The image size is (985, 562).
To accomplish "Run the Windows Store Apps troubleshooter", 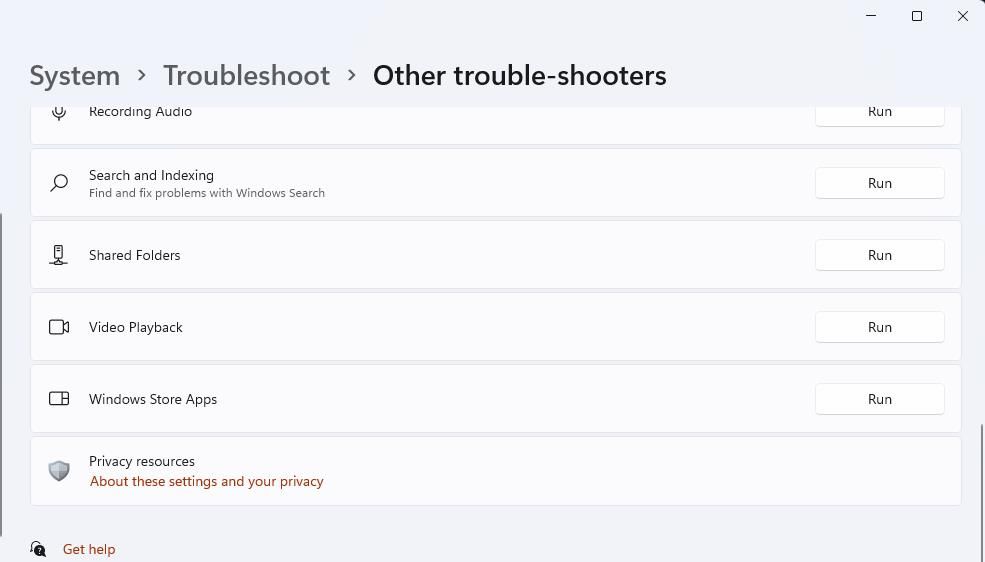I will pyautogui.click(x=879, y=399).
